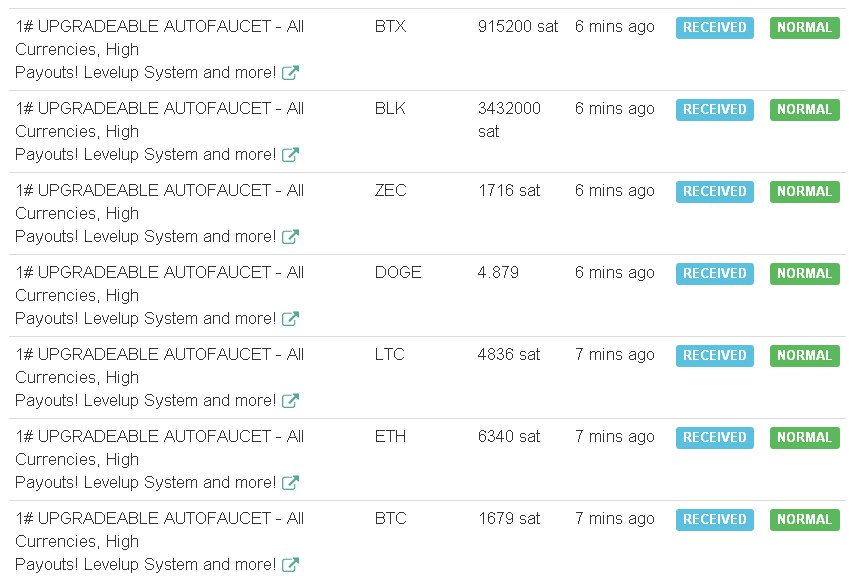The height and width of the screenshot is (582, 856).
Task: Click NORMAL badge in ETH row
Action: (805, 437)
